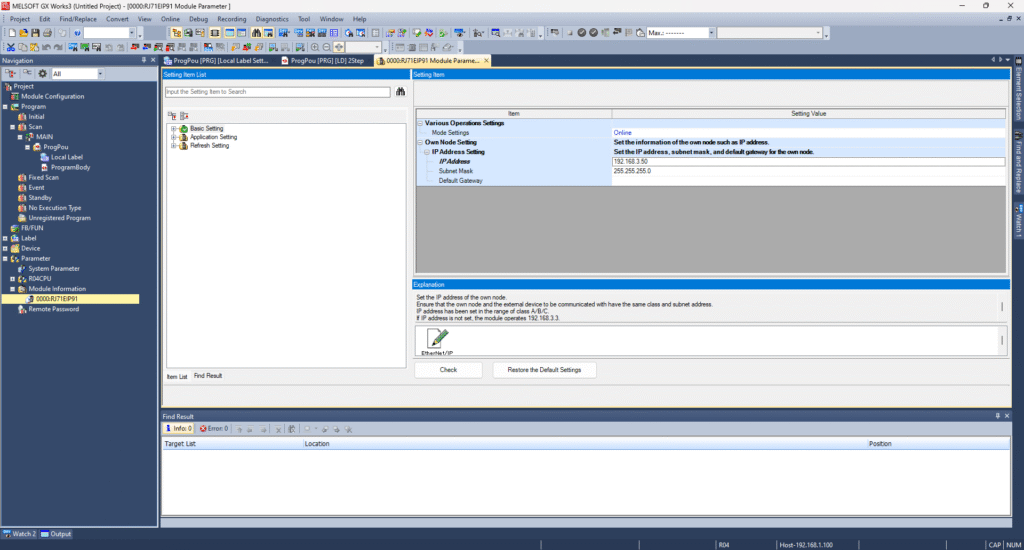Expand the Device tree node
Viewport: 1024px width, 550px height.
[6, 248]
